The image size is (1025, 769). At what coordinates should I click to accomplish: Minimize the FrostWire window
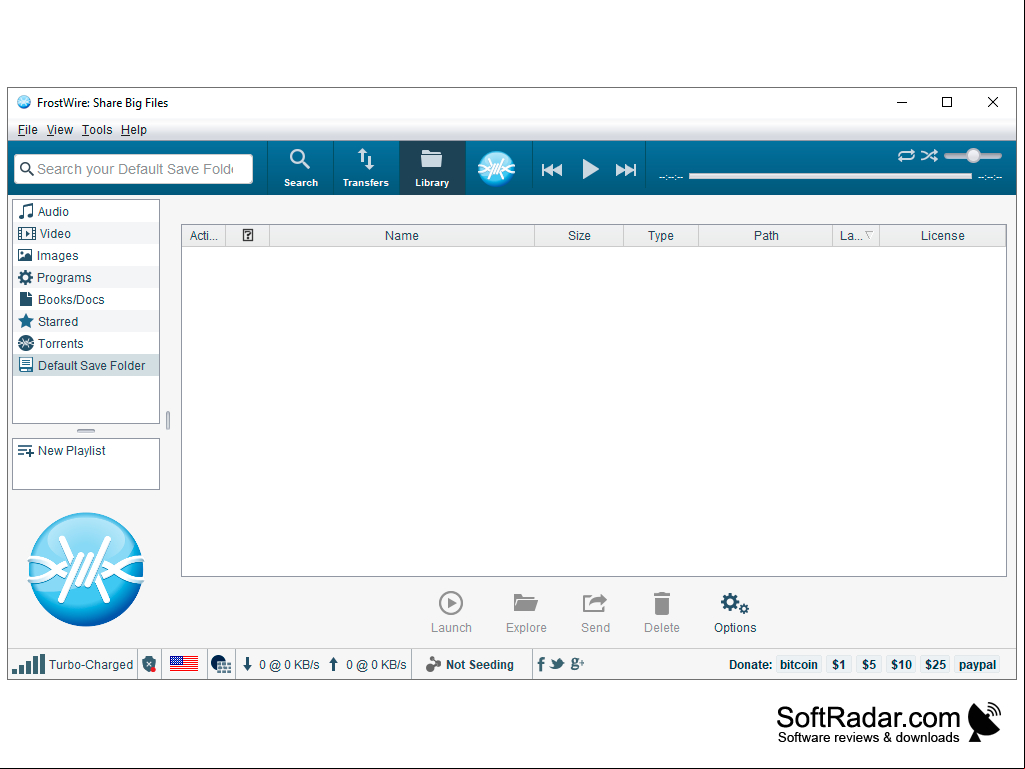902,102
